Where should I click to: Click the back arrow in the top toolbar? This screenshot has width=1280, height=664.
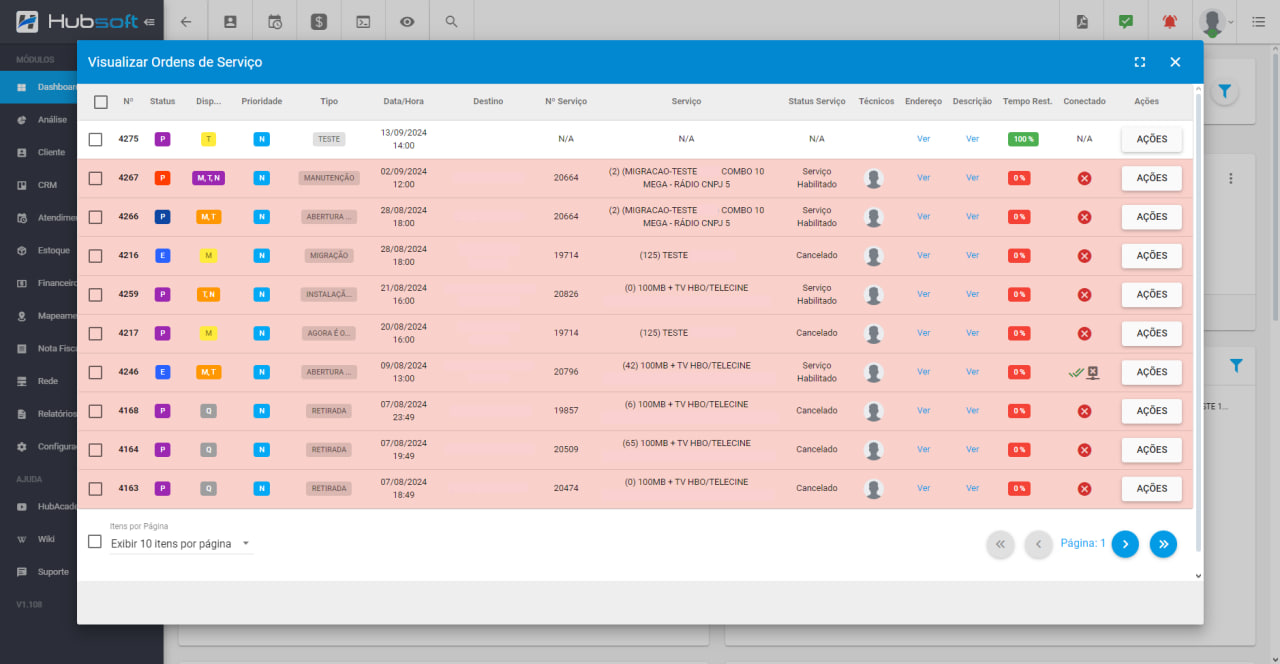(x=186, y=21)
